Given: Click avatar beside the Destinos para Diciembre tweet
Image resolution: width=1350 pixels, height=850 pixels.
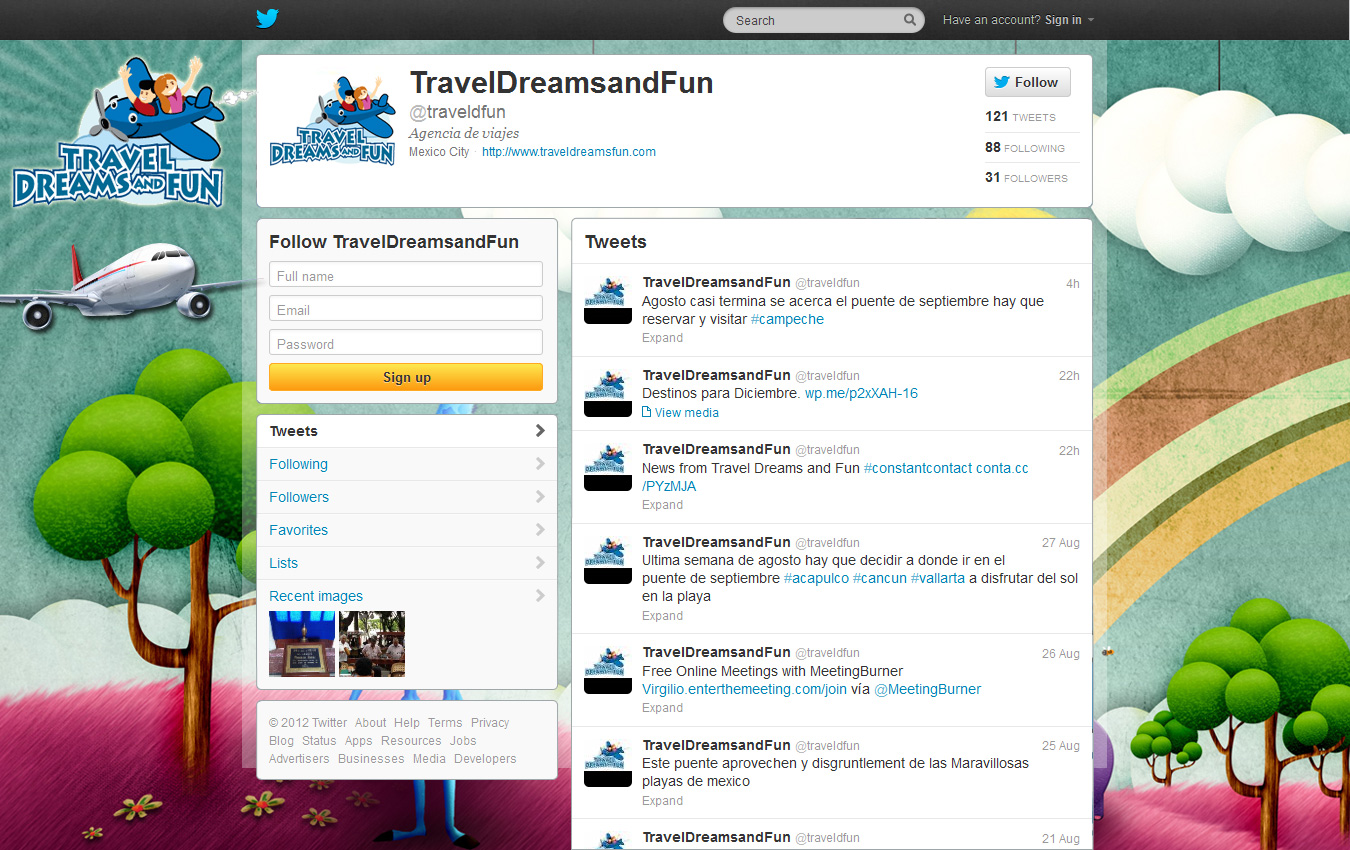Looking at the screenshot, I should (608, 393).
